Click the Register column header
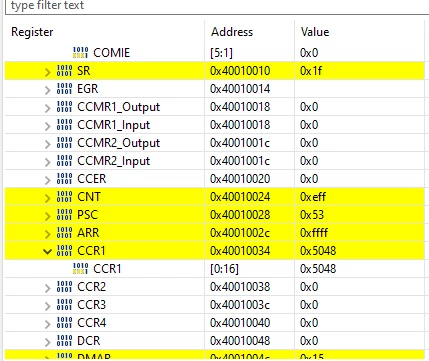 pos(32,32)
